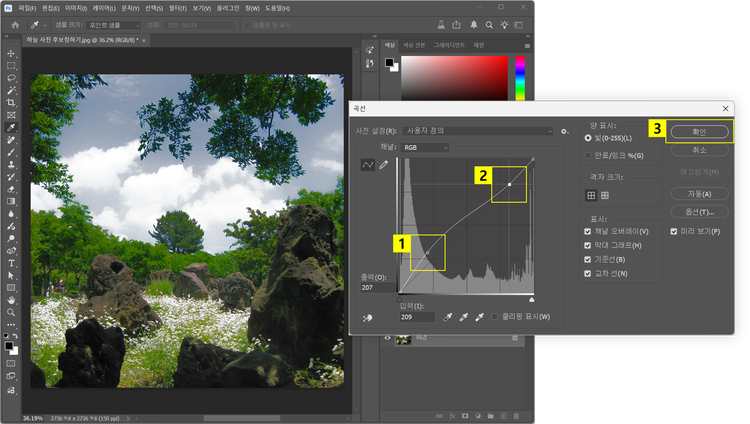This screenshot has width=750, height=424.
Task: Select the Lasso tool
Action: pyautogui.click(x=11, y=77)
